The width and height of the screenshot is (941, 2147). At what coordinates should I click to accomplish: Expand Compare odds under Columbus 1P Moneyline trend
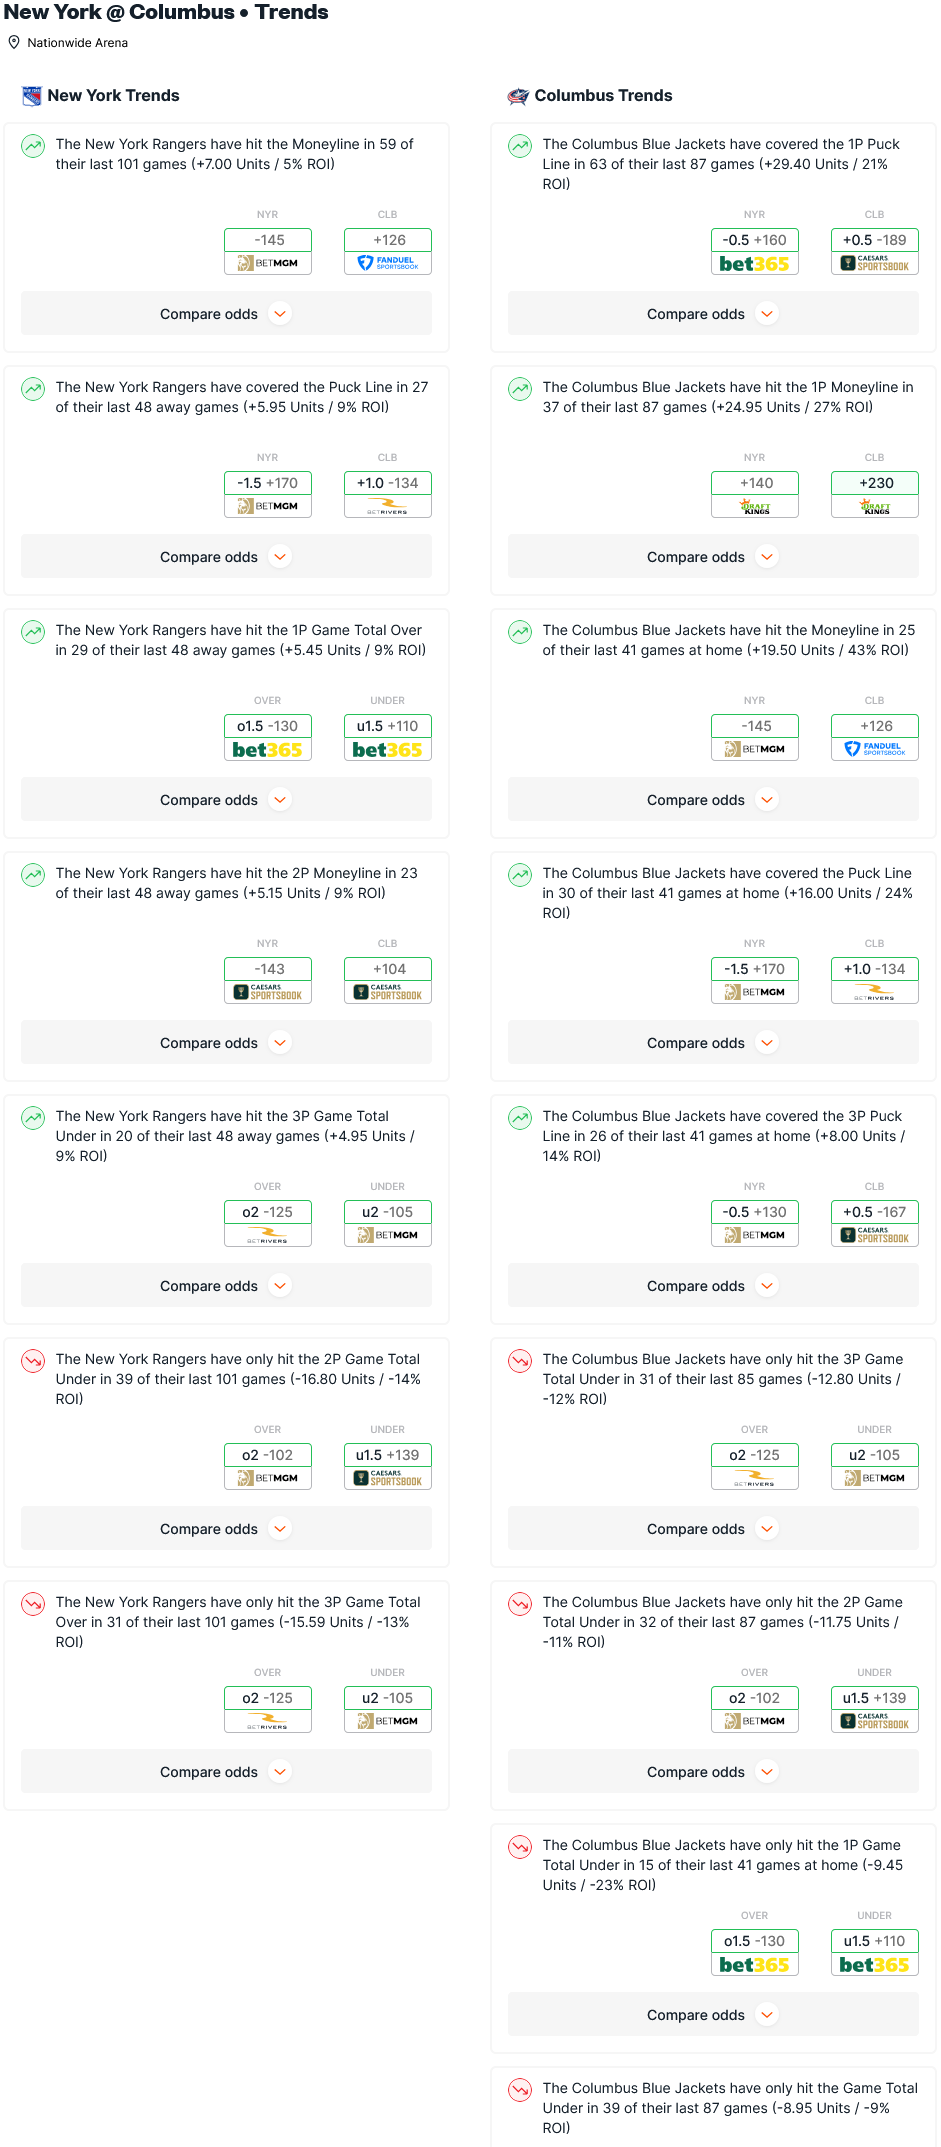point(713,557)
